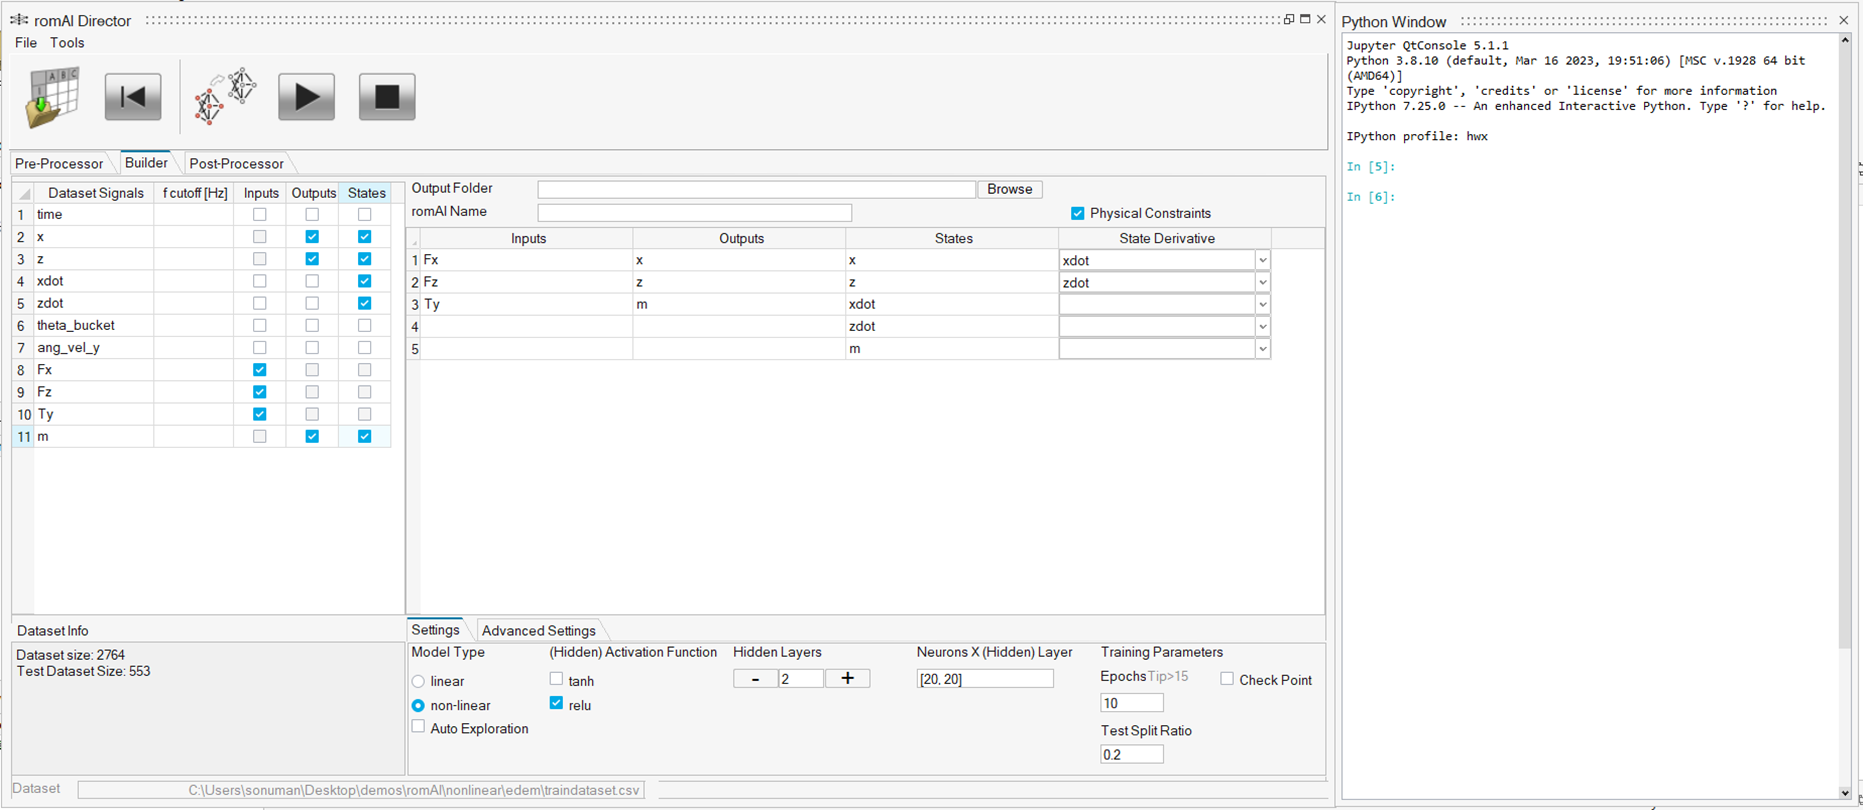Click the romAI Name input field
Image resolution: width=1863 pixels, height=810 pixels.
[x=694, y=212]
